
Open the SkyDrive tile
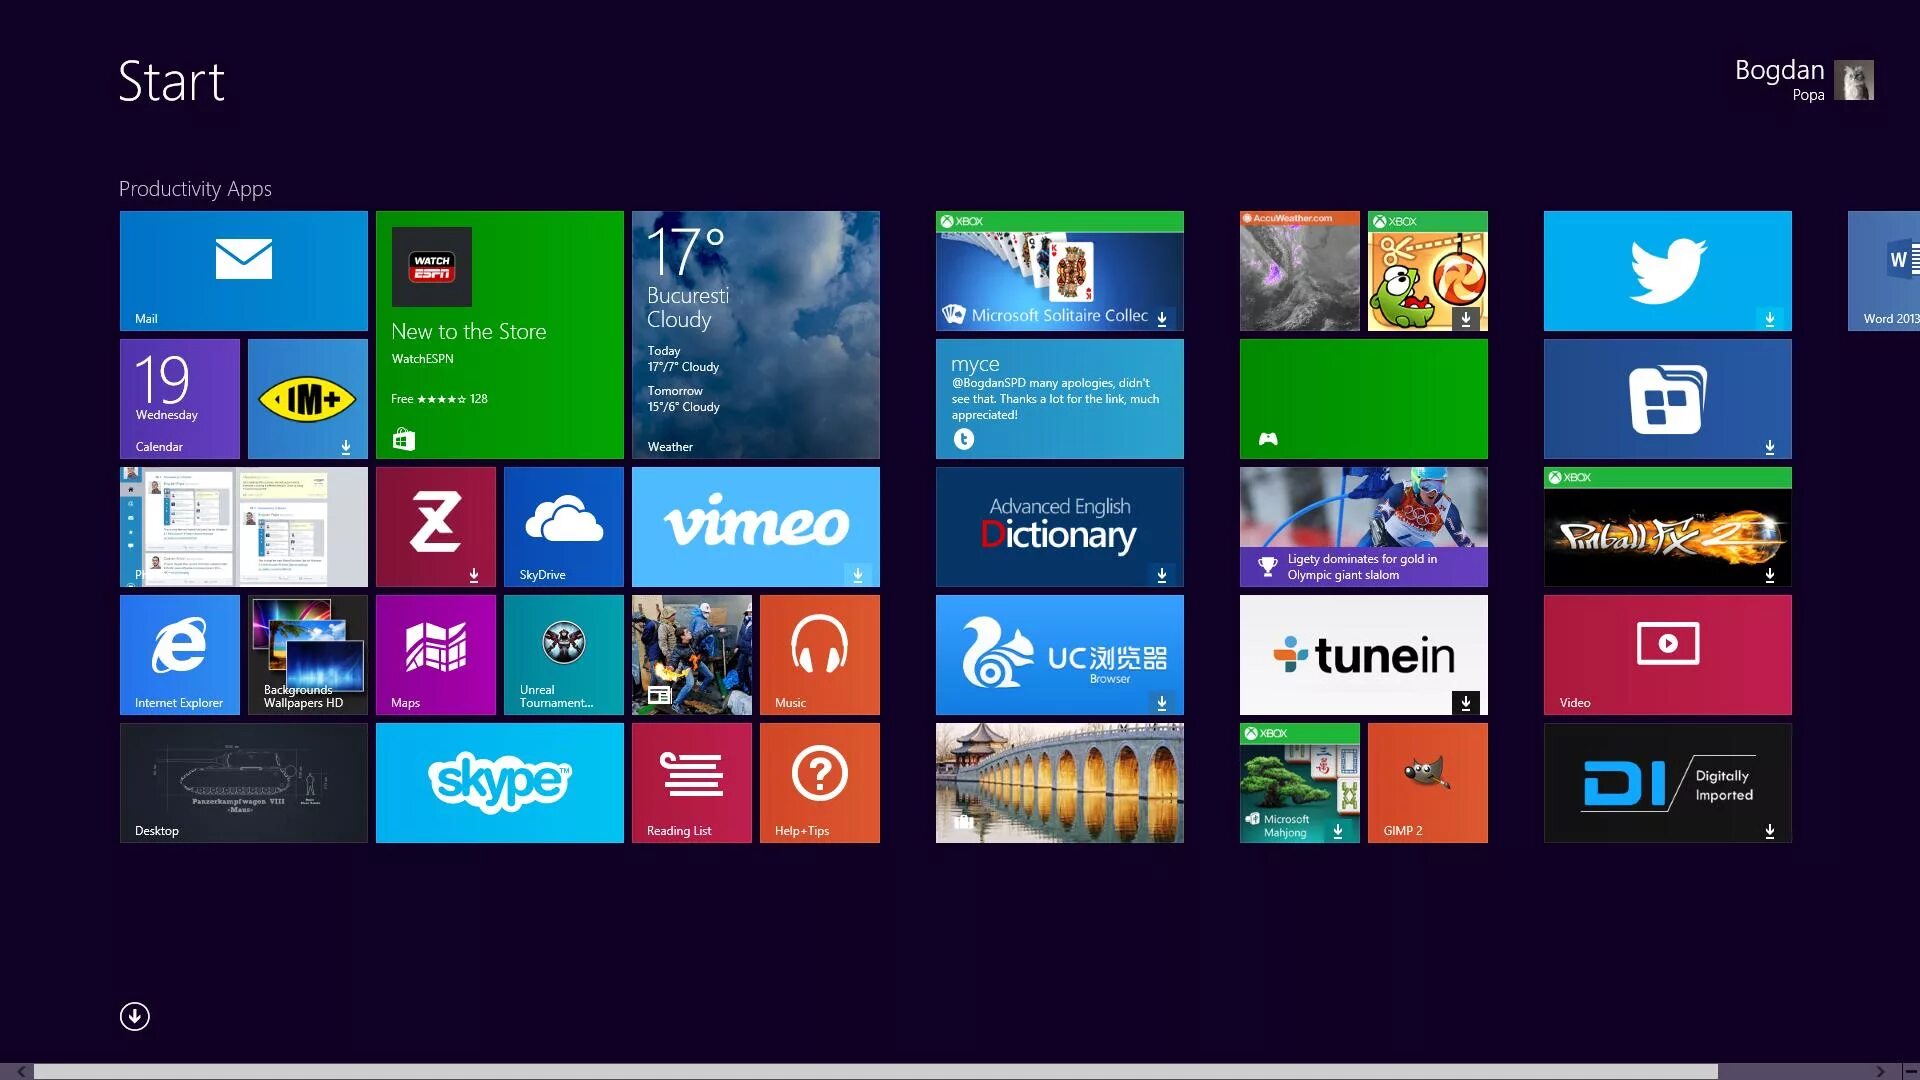tap(563, 526)
